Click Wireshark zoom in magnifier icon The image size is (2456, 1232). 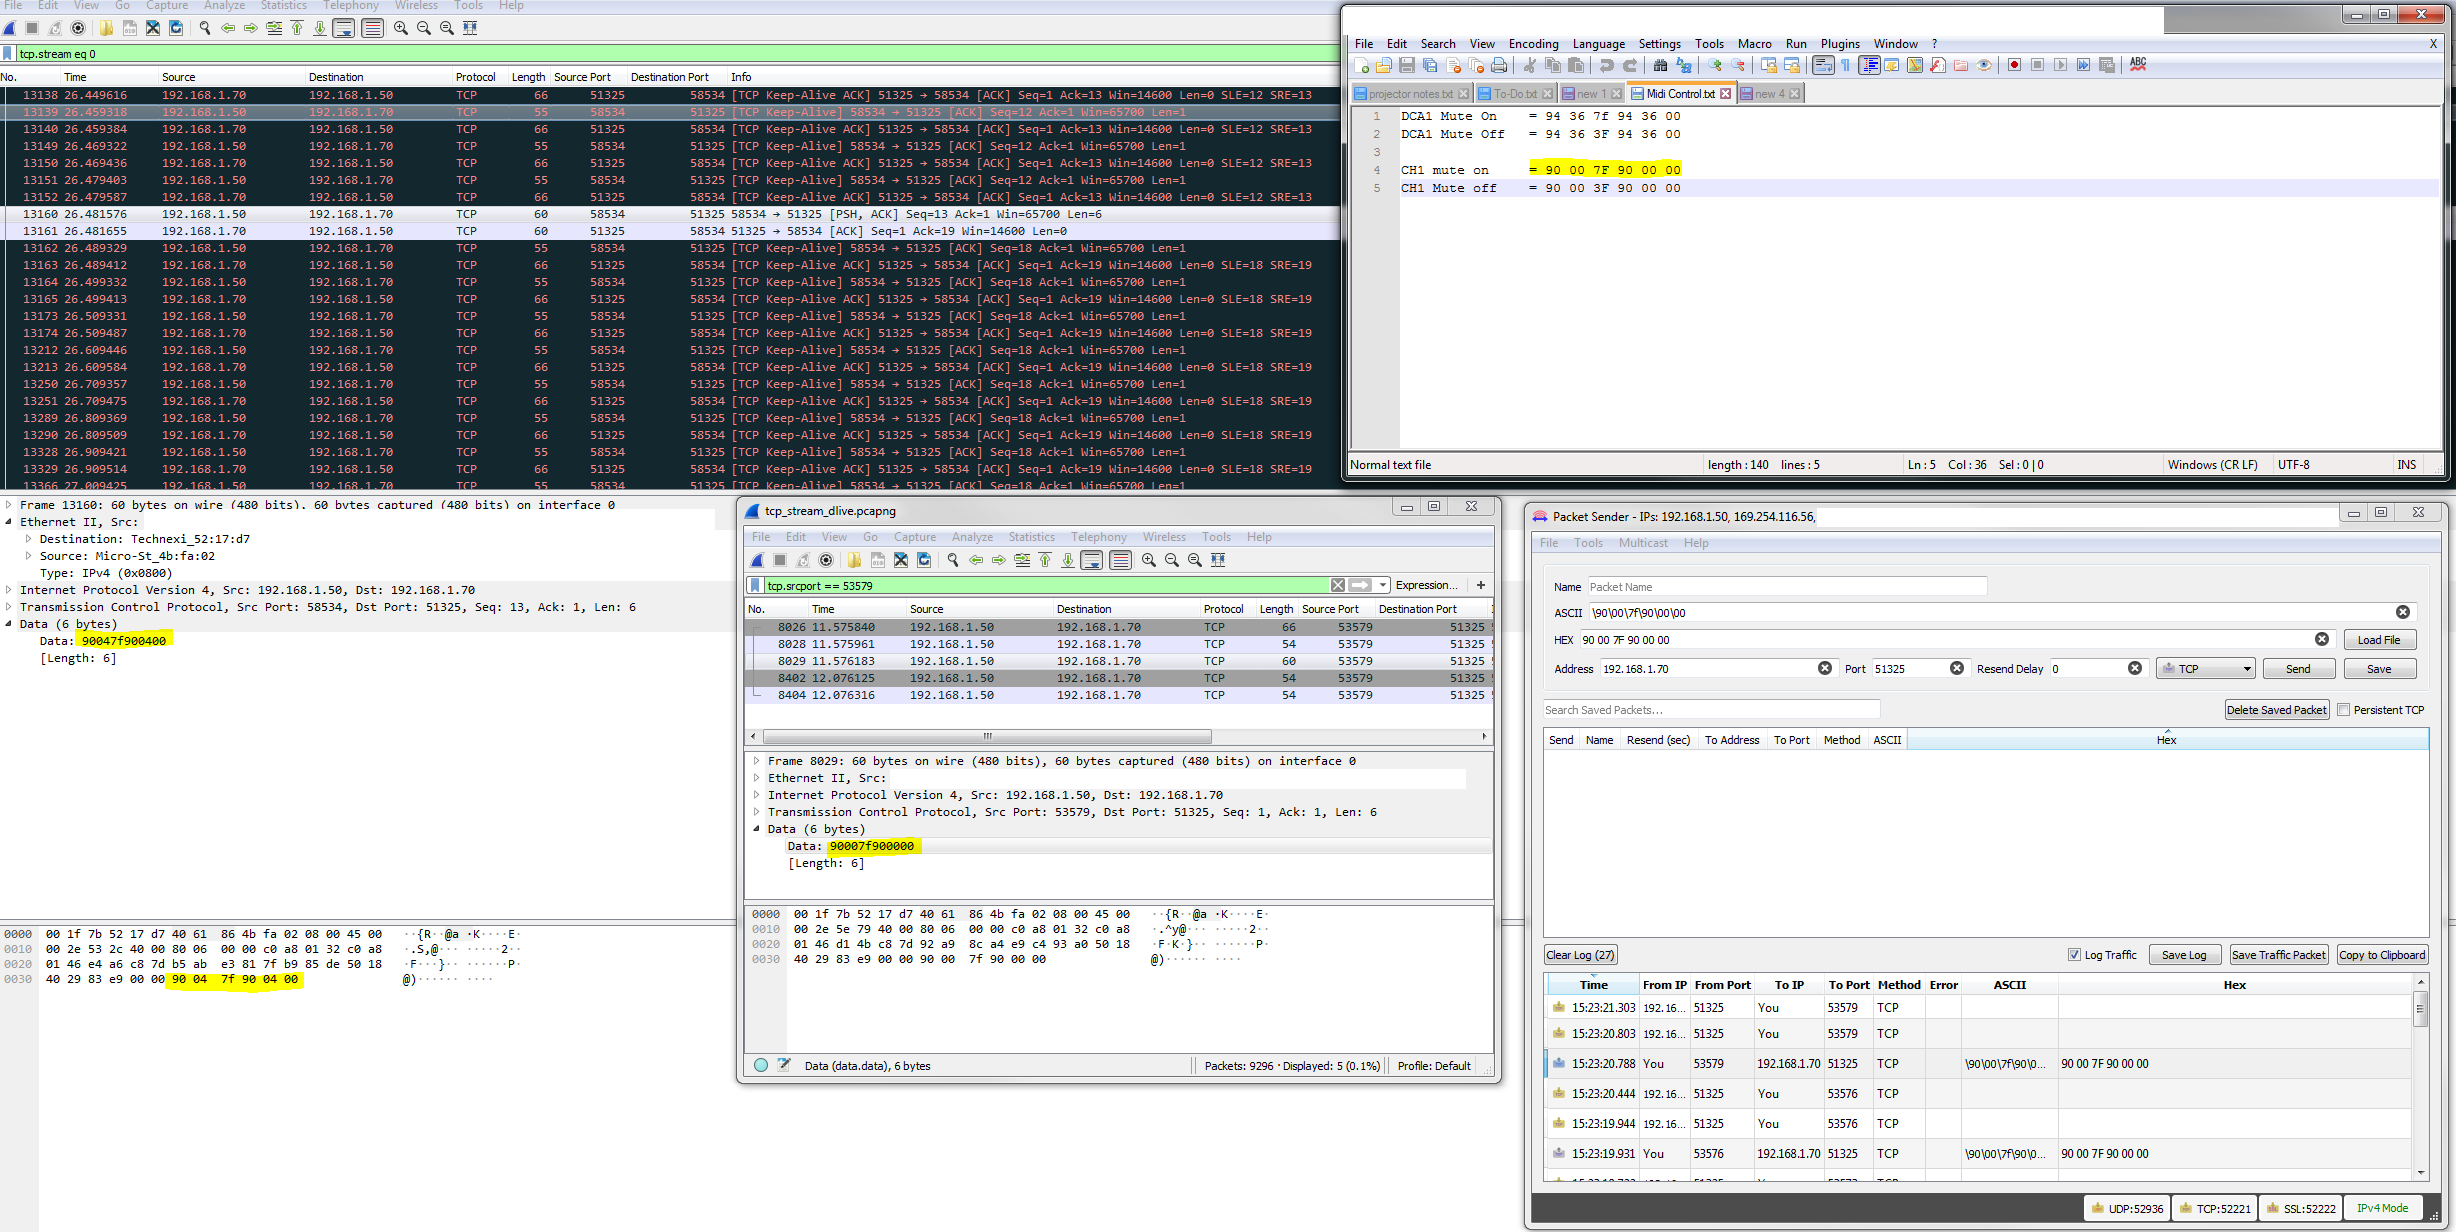pos(401,28)
